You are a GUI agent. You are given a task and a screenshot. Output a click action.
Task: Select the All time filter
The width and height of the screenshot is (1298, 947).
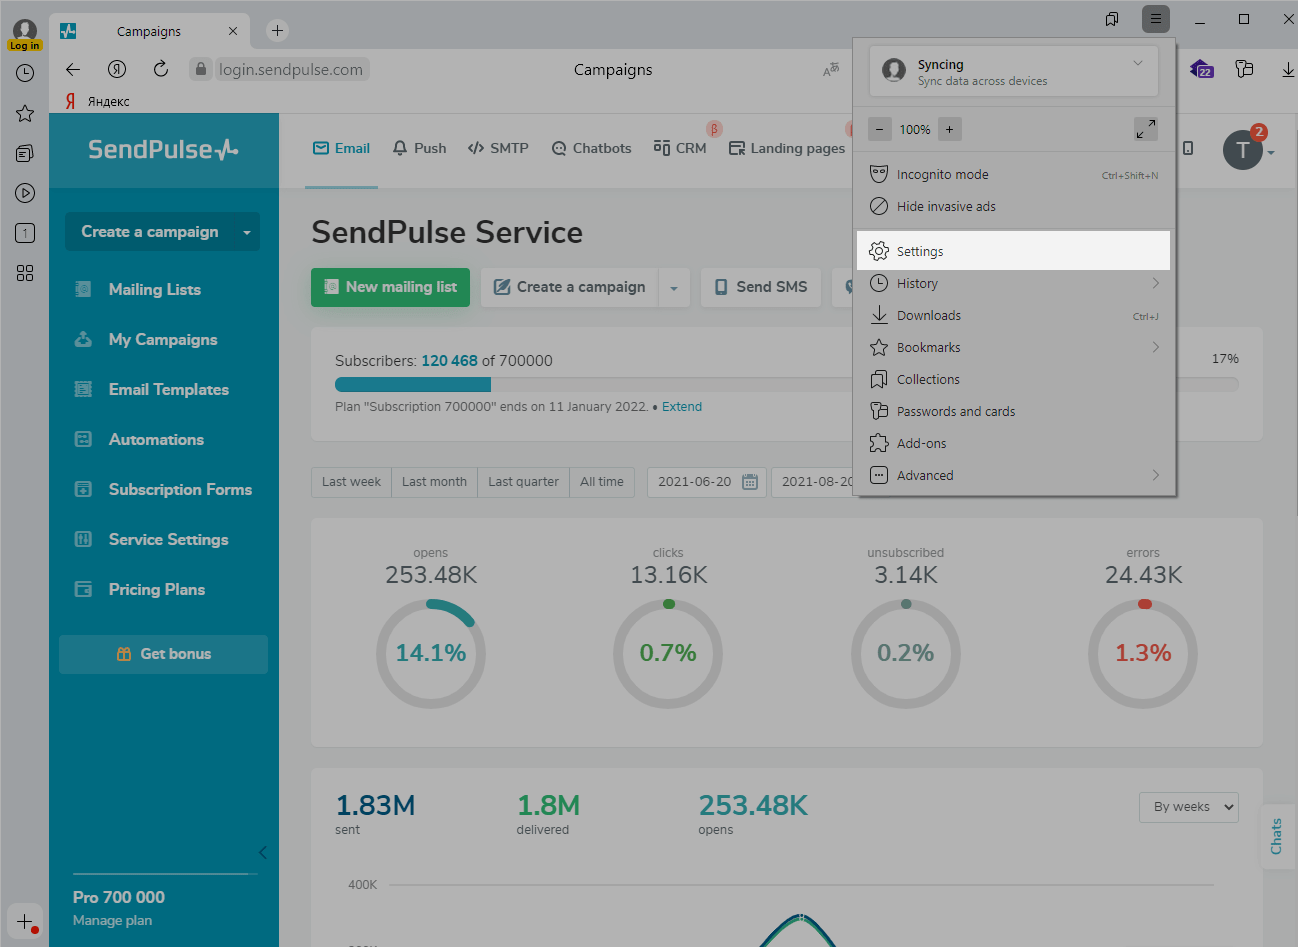pos(601,481)
